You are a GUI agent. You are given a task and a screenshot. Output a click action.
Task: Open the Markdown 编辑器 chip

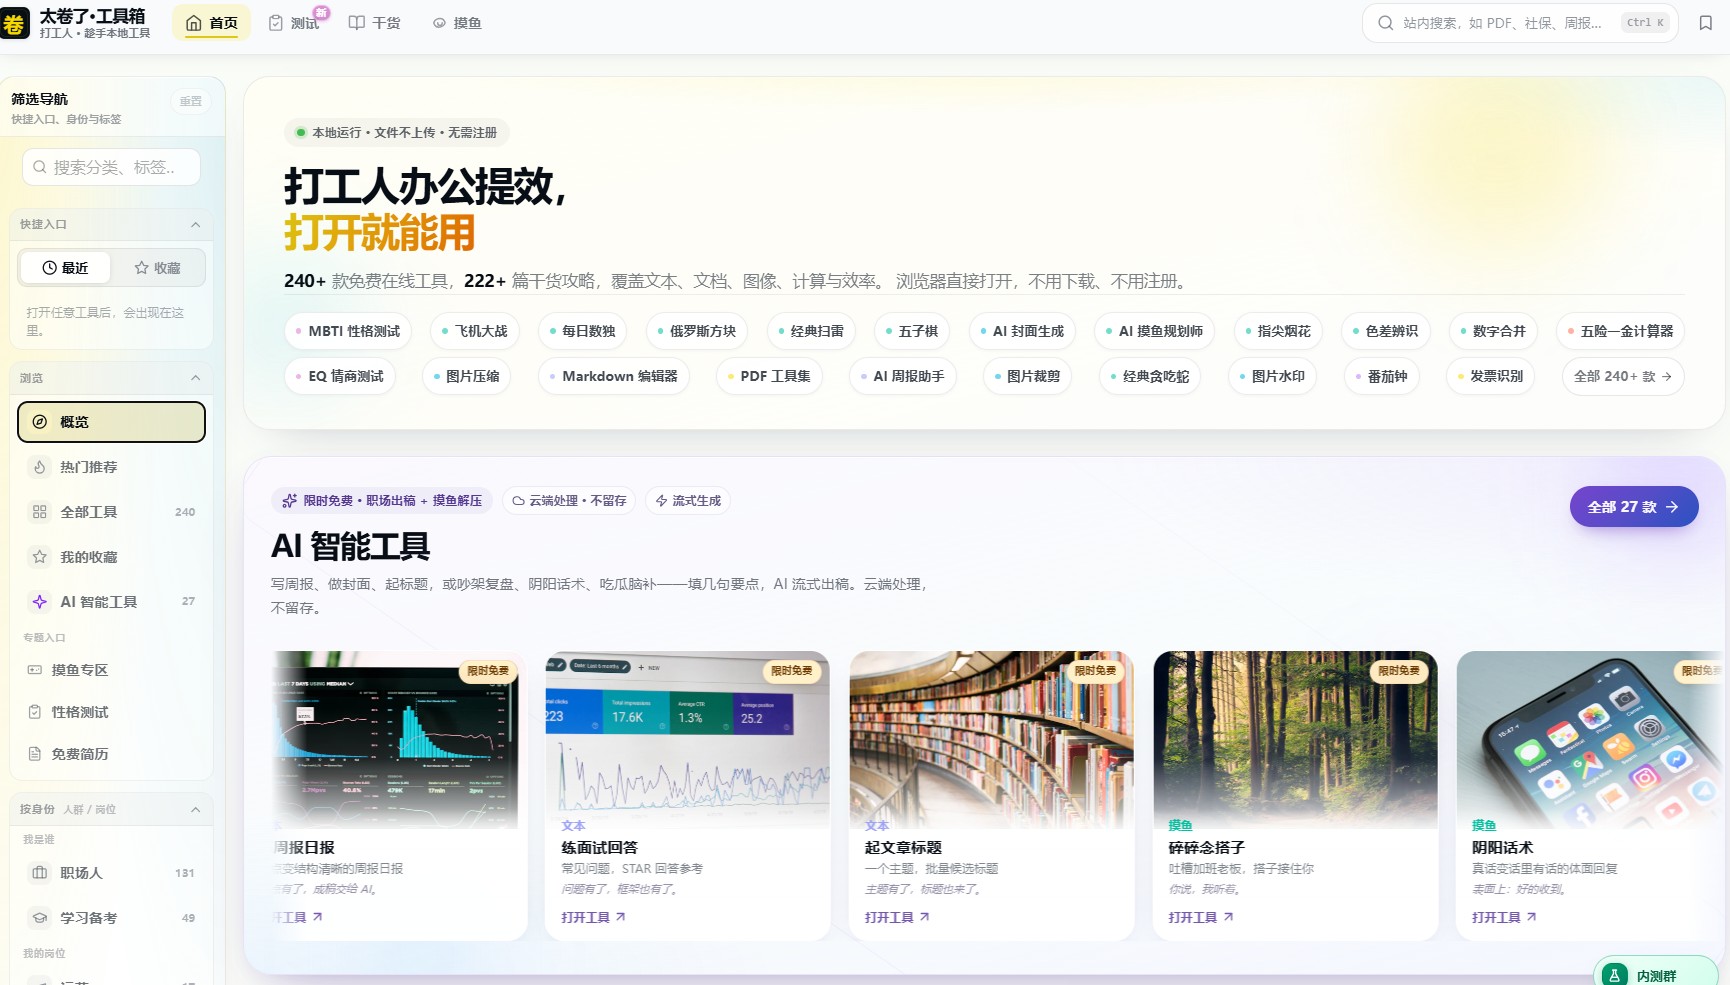click(x=613, y=376)
